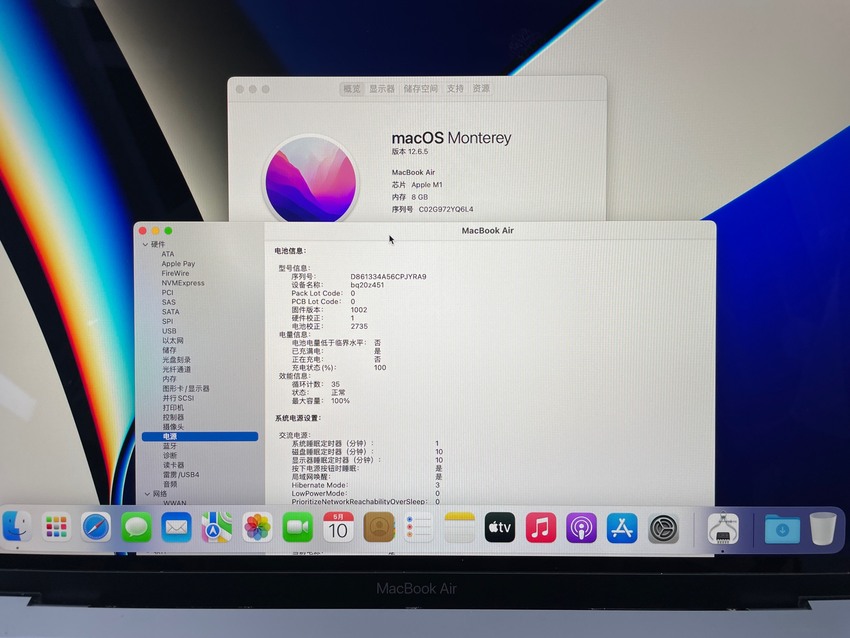This screenshot has height=638, width=850.
Task: Switch to 资源 tab
Action: pos(481,88)
